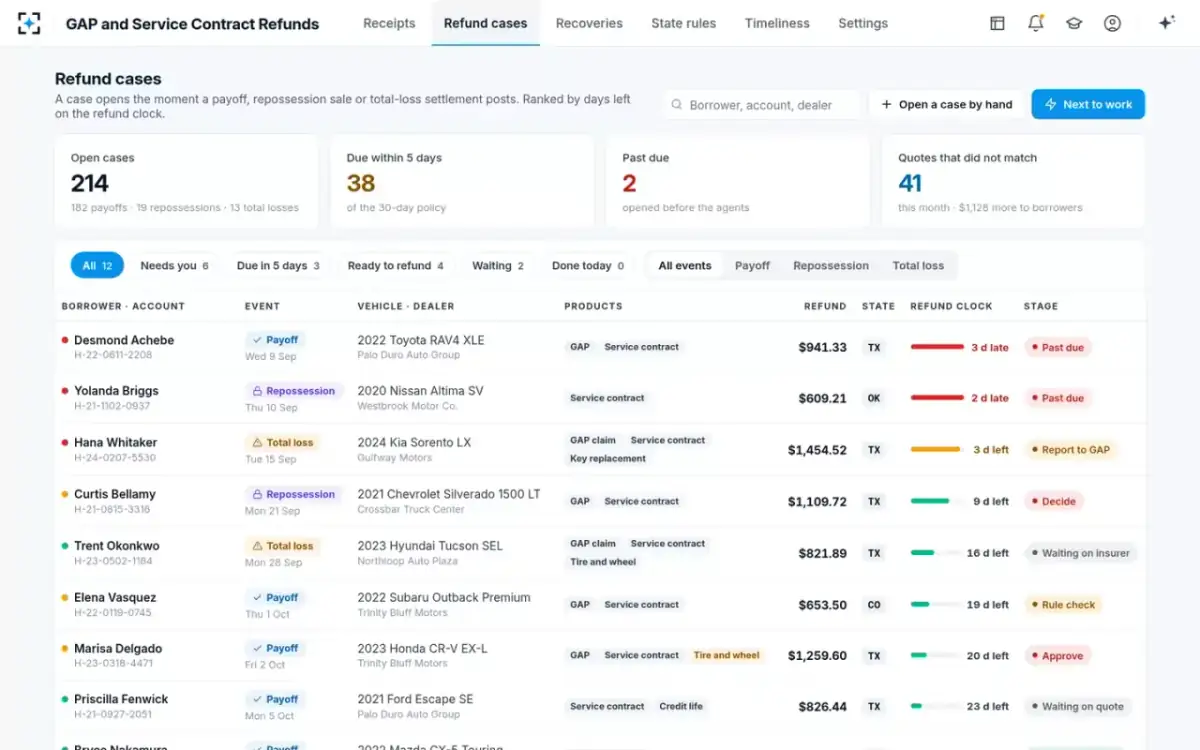The width and height of the screenshot is (1200, 750).
Task: Switch to the Refund cases tab
Action: [485, 23]
